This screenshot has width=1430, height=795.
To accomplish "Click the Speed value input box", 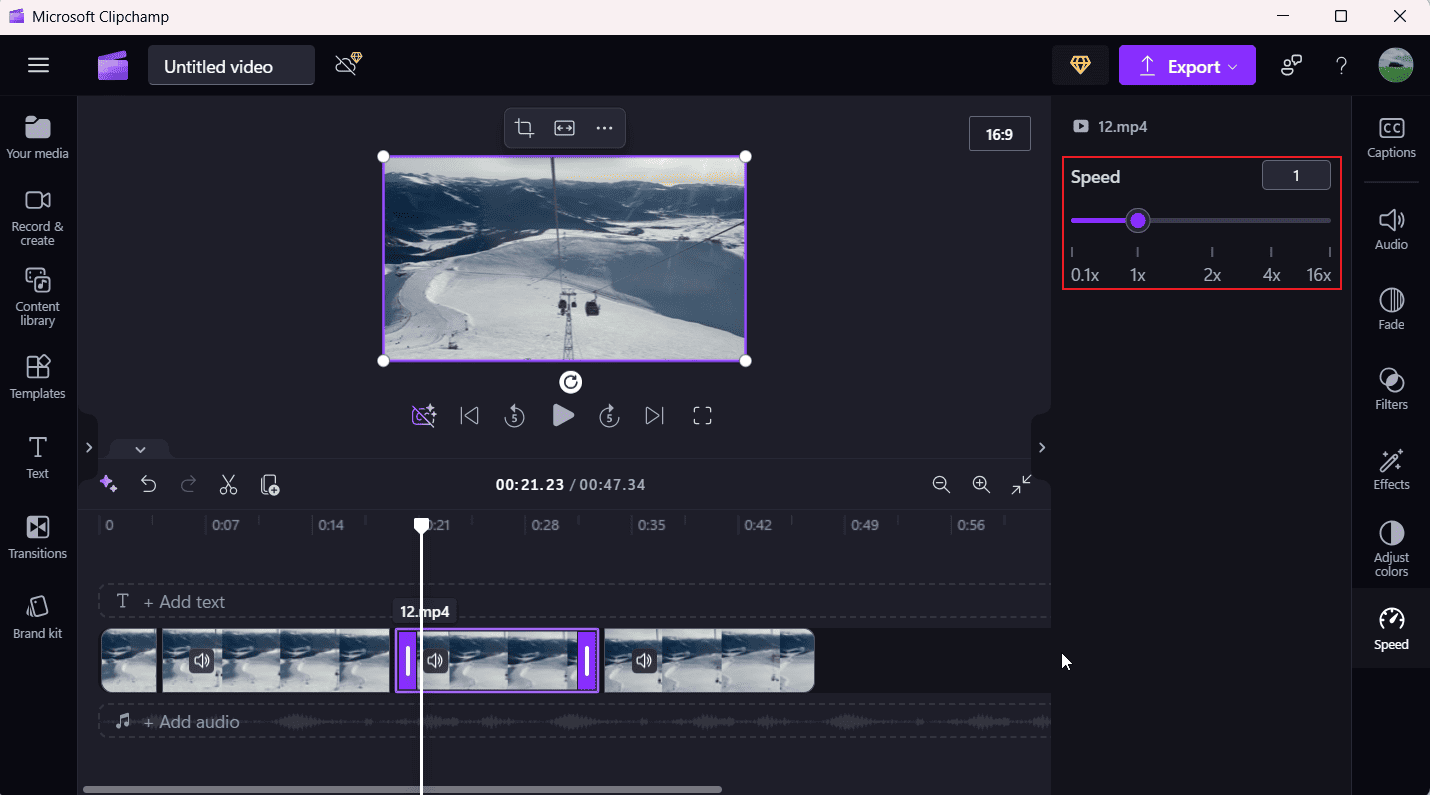I will point(1296,176).
